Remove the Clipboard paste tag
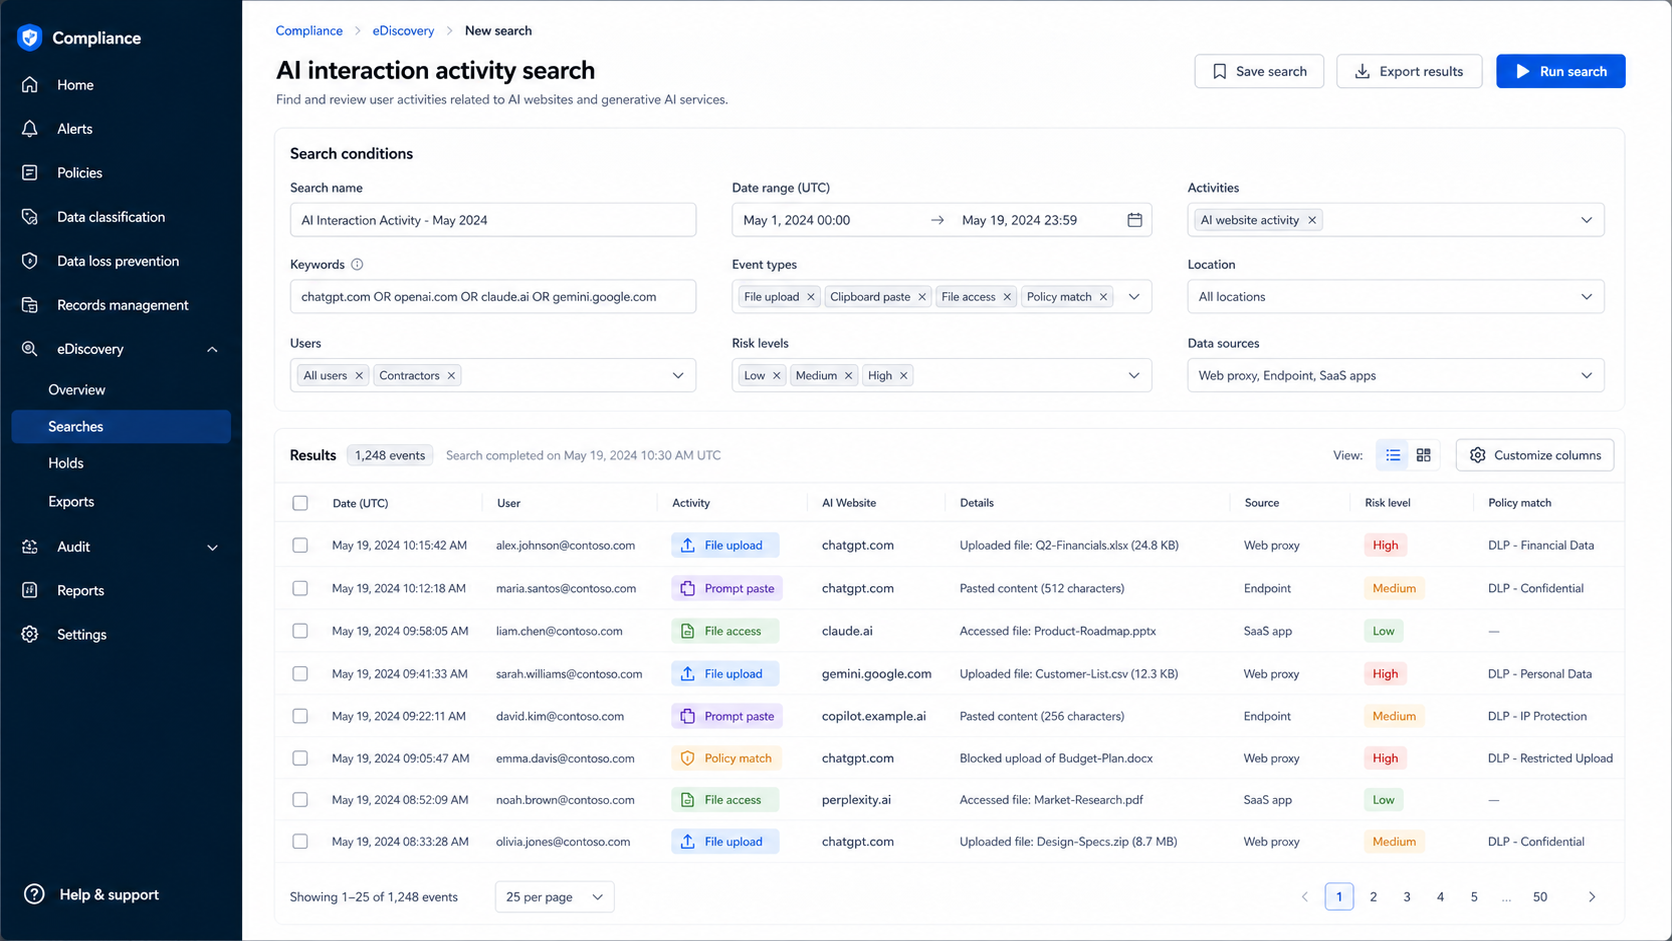The width and height of the screenshot is (1672, 941). pyautogui.click(x=922, y=297)
